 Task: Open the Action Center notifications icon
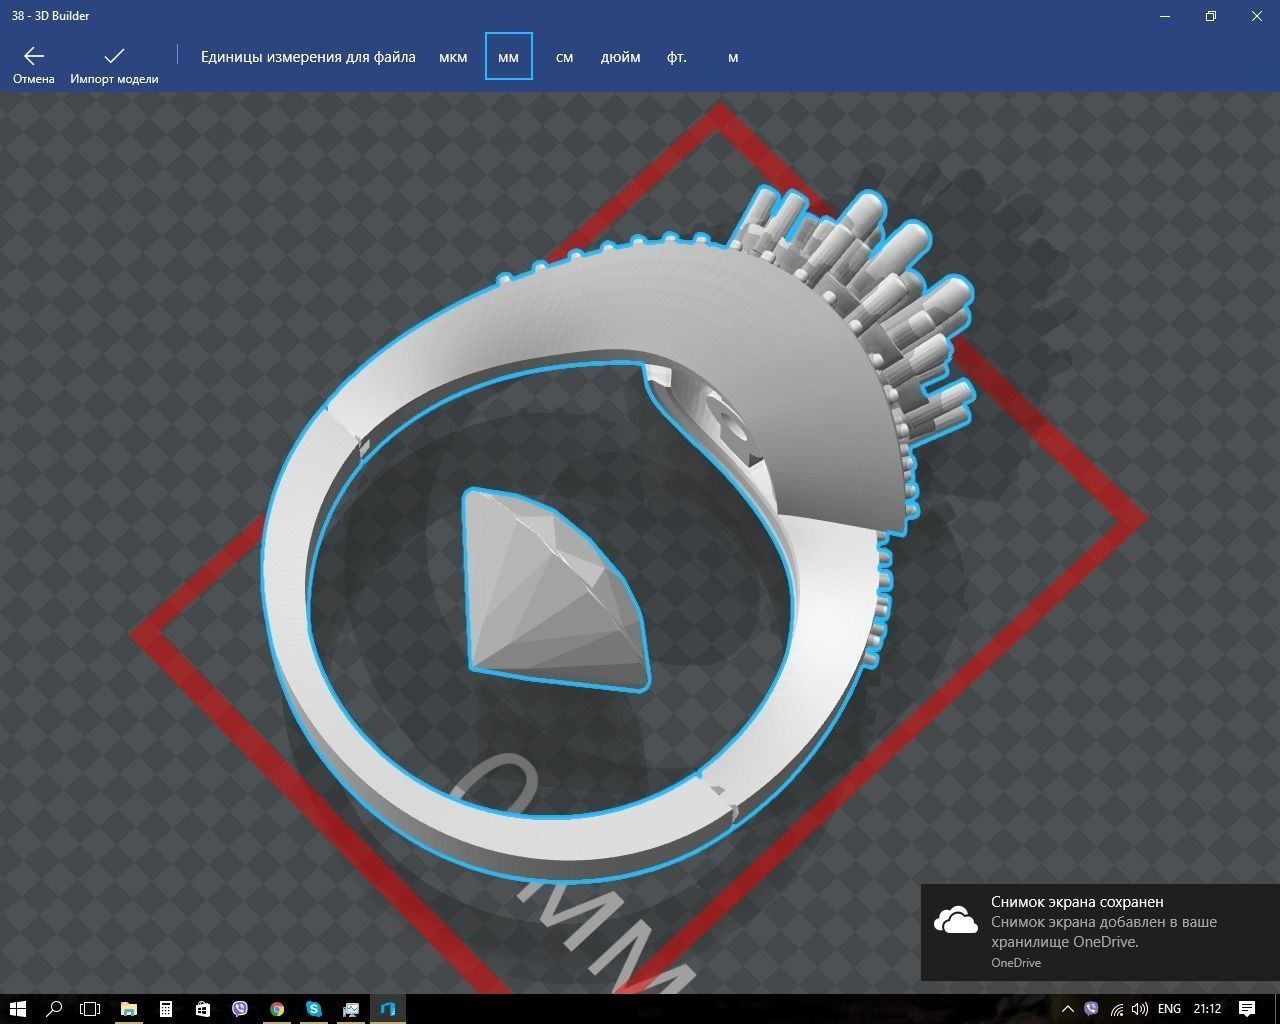[1247, 1009]
